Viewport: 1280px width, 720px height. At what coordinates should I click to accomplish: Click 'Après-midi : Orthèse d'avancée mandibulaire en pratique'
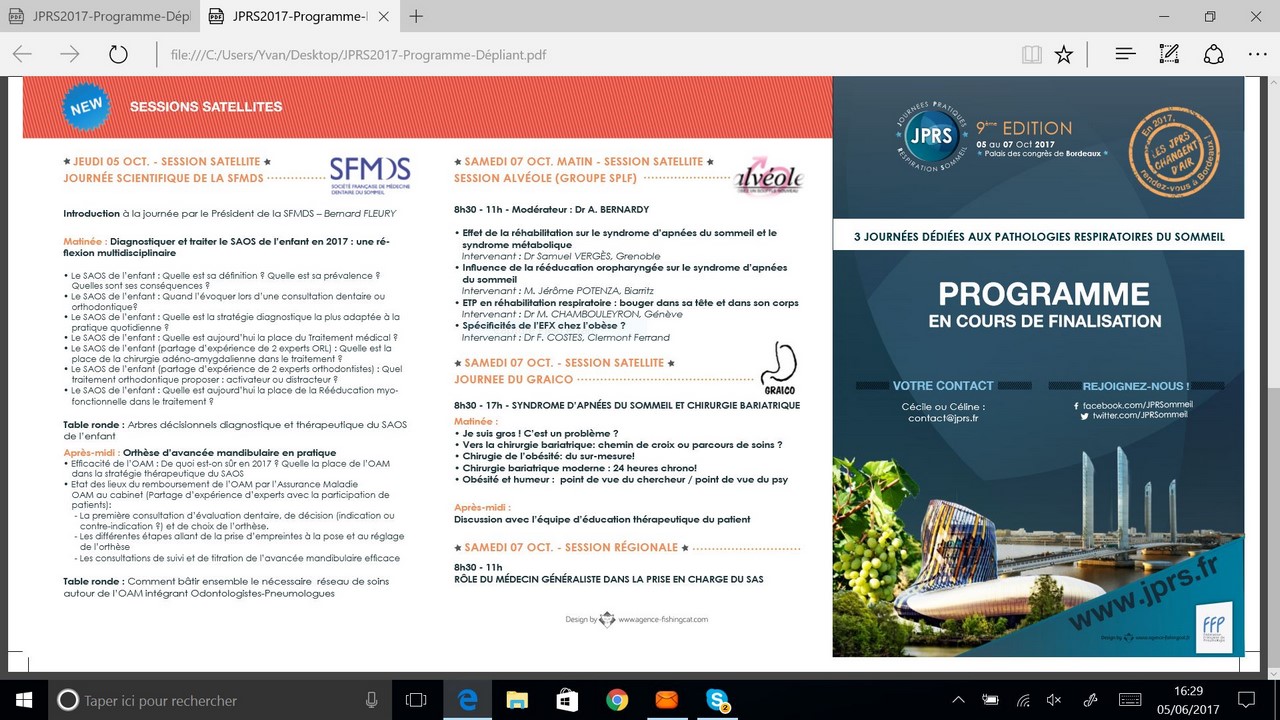point(200,453)
